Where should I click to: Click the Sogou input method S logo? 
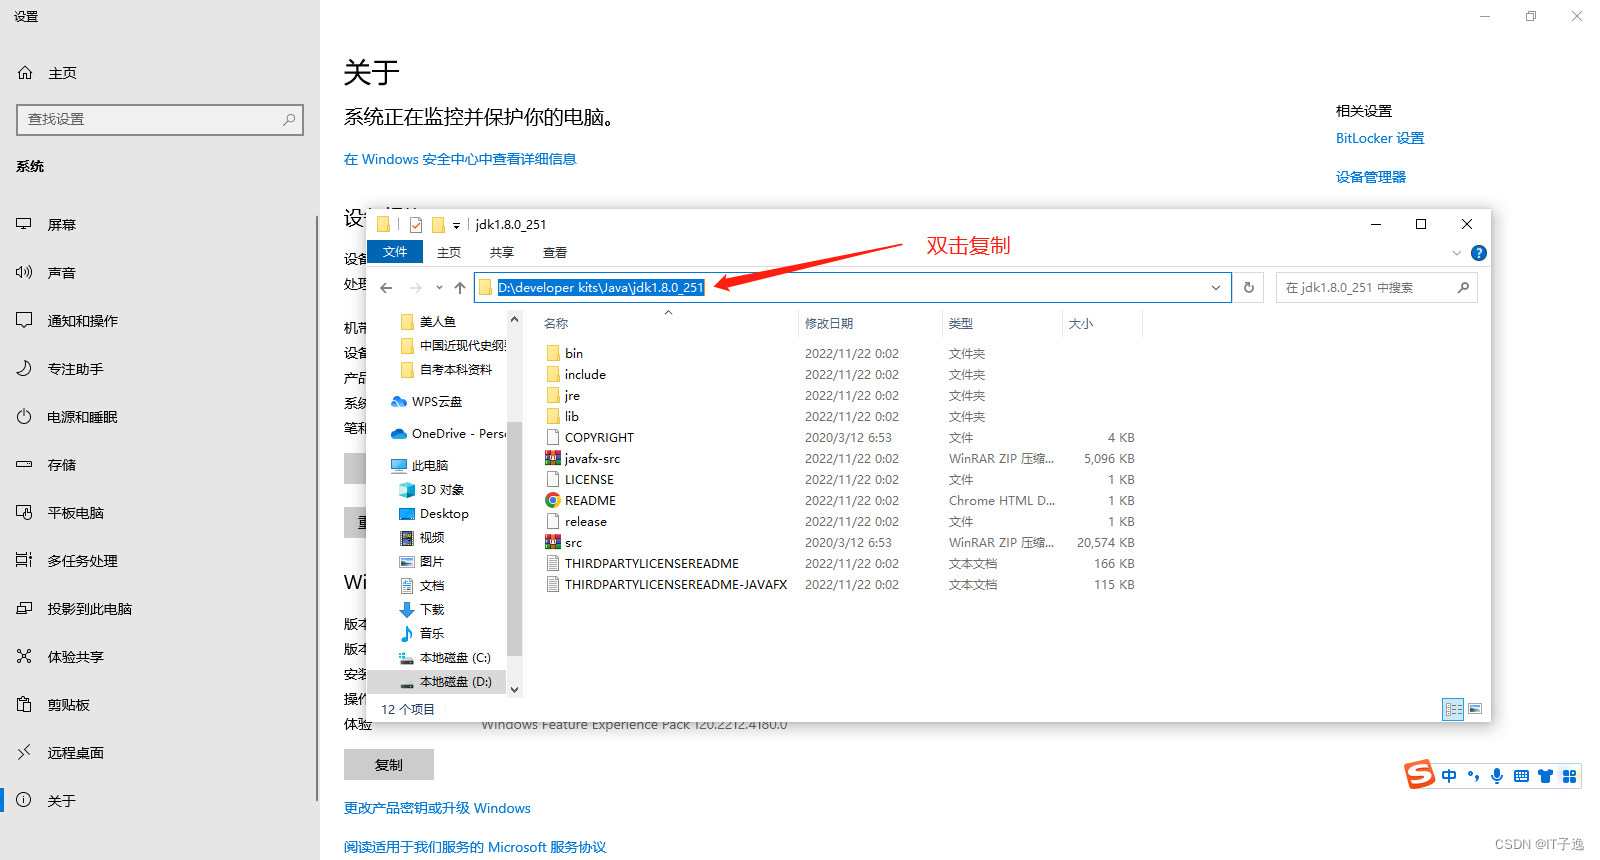pyautogui.click(x=1419, y=775)
